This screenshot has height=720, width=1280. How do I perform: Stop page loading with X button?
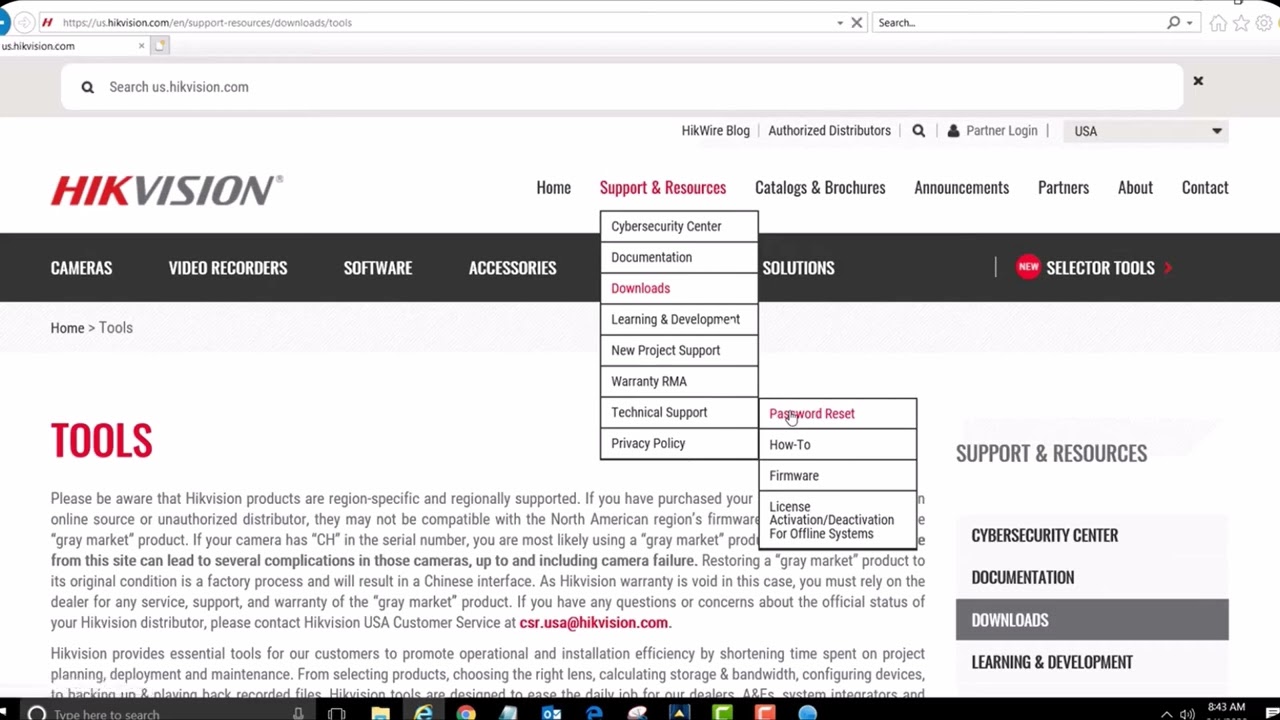(857, 22)
